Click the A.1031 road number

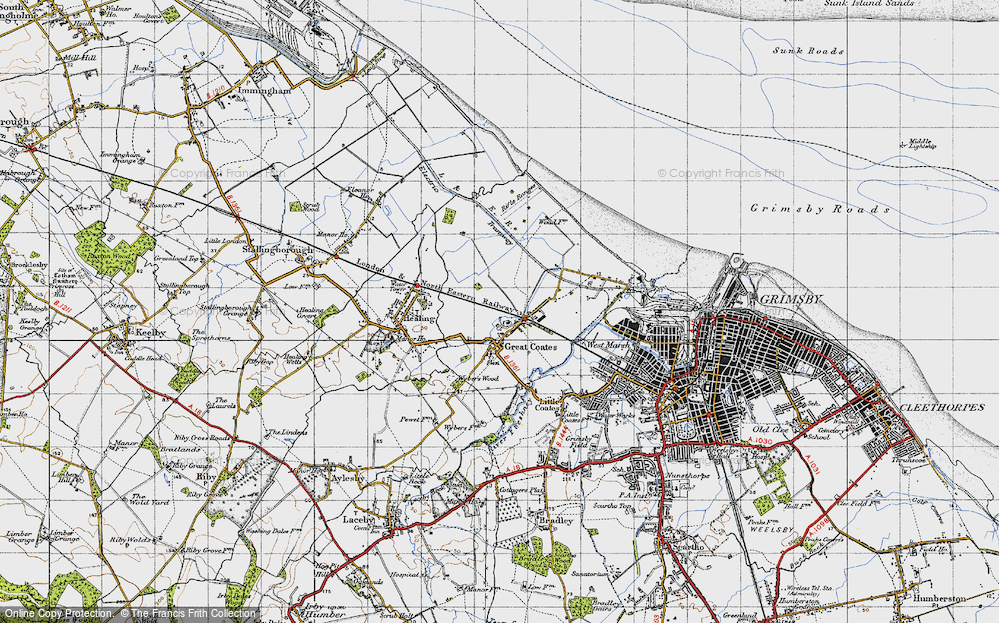pyautogui.click(x=812, y=464)
